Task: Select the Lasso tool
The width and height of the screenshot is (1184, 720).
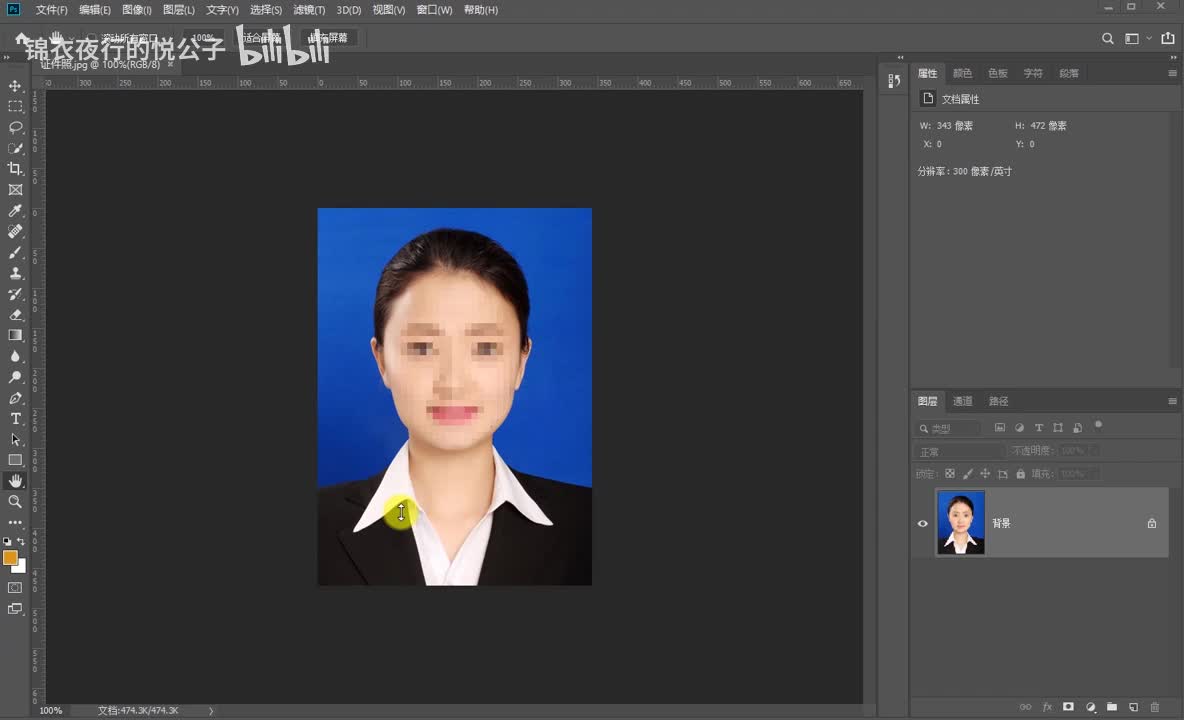Action: [15, 127]
